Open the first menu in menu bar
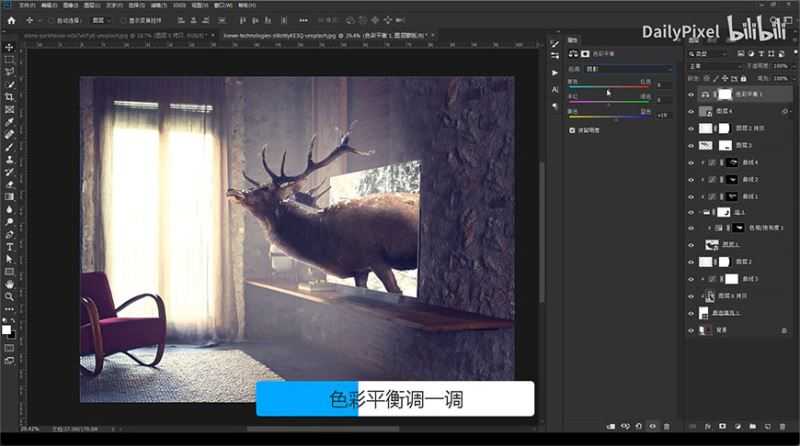 pos(22,5)
